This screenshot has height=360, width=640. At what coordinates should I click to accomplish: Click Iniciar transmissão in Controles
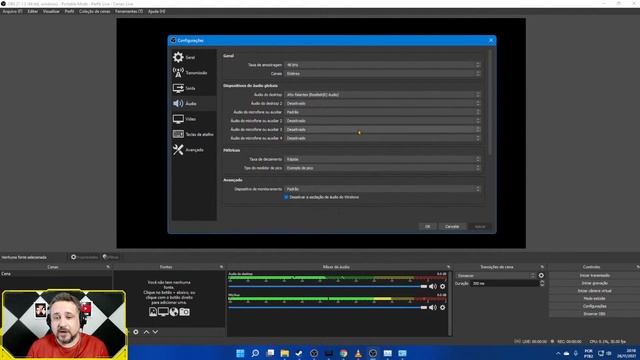click(594, 276)
